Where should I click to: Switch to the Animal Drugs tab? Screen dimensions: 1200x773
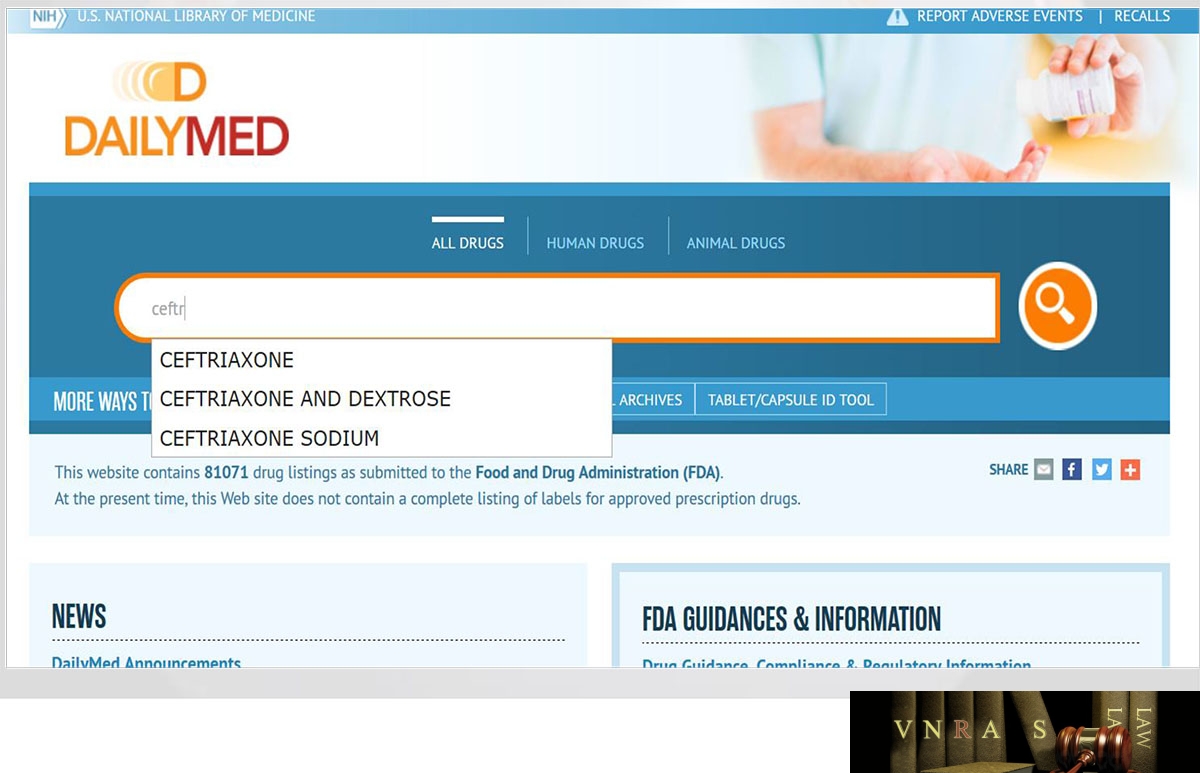[735, 243]
